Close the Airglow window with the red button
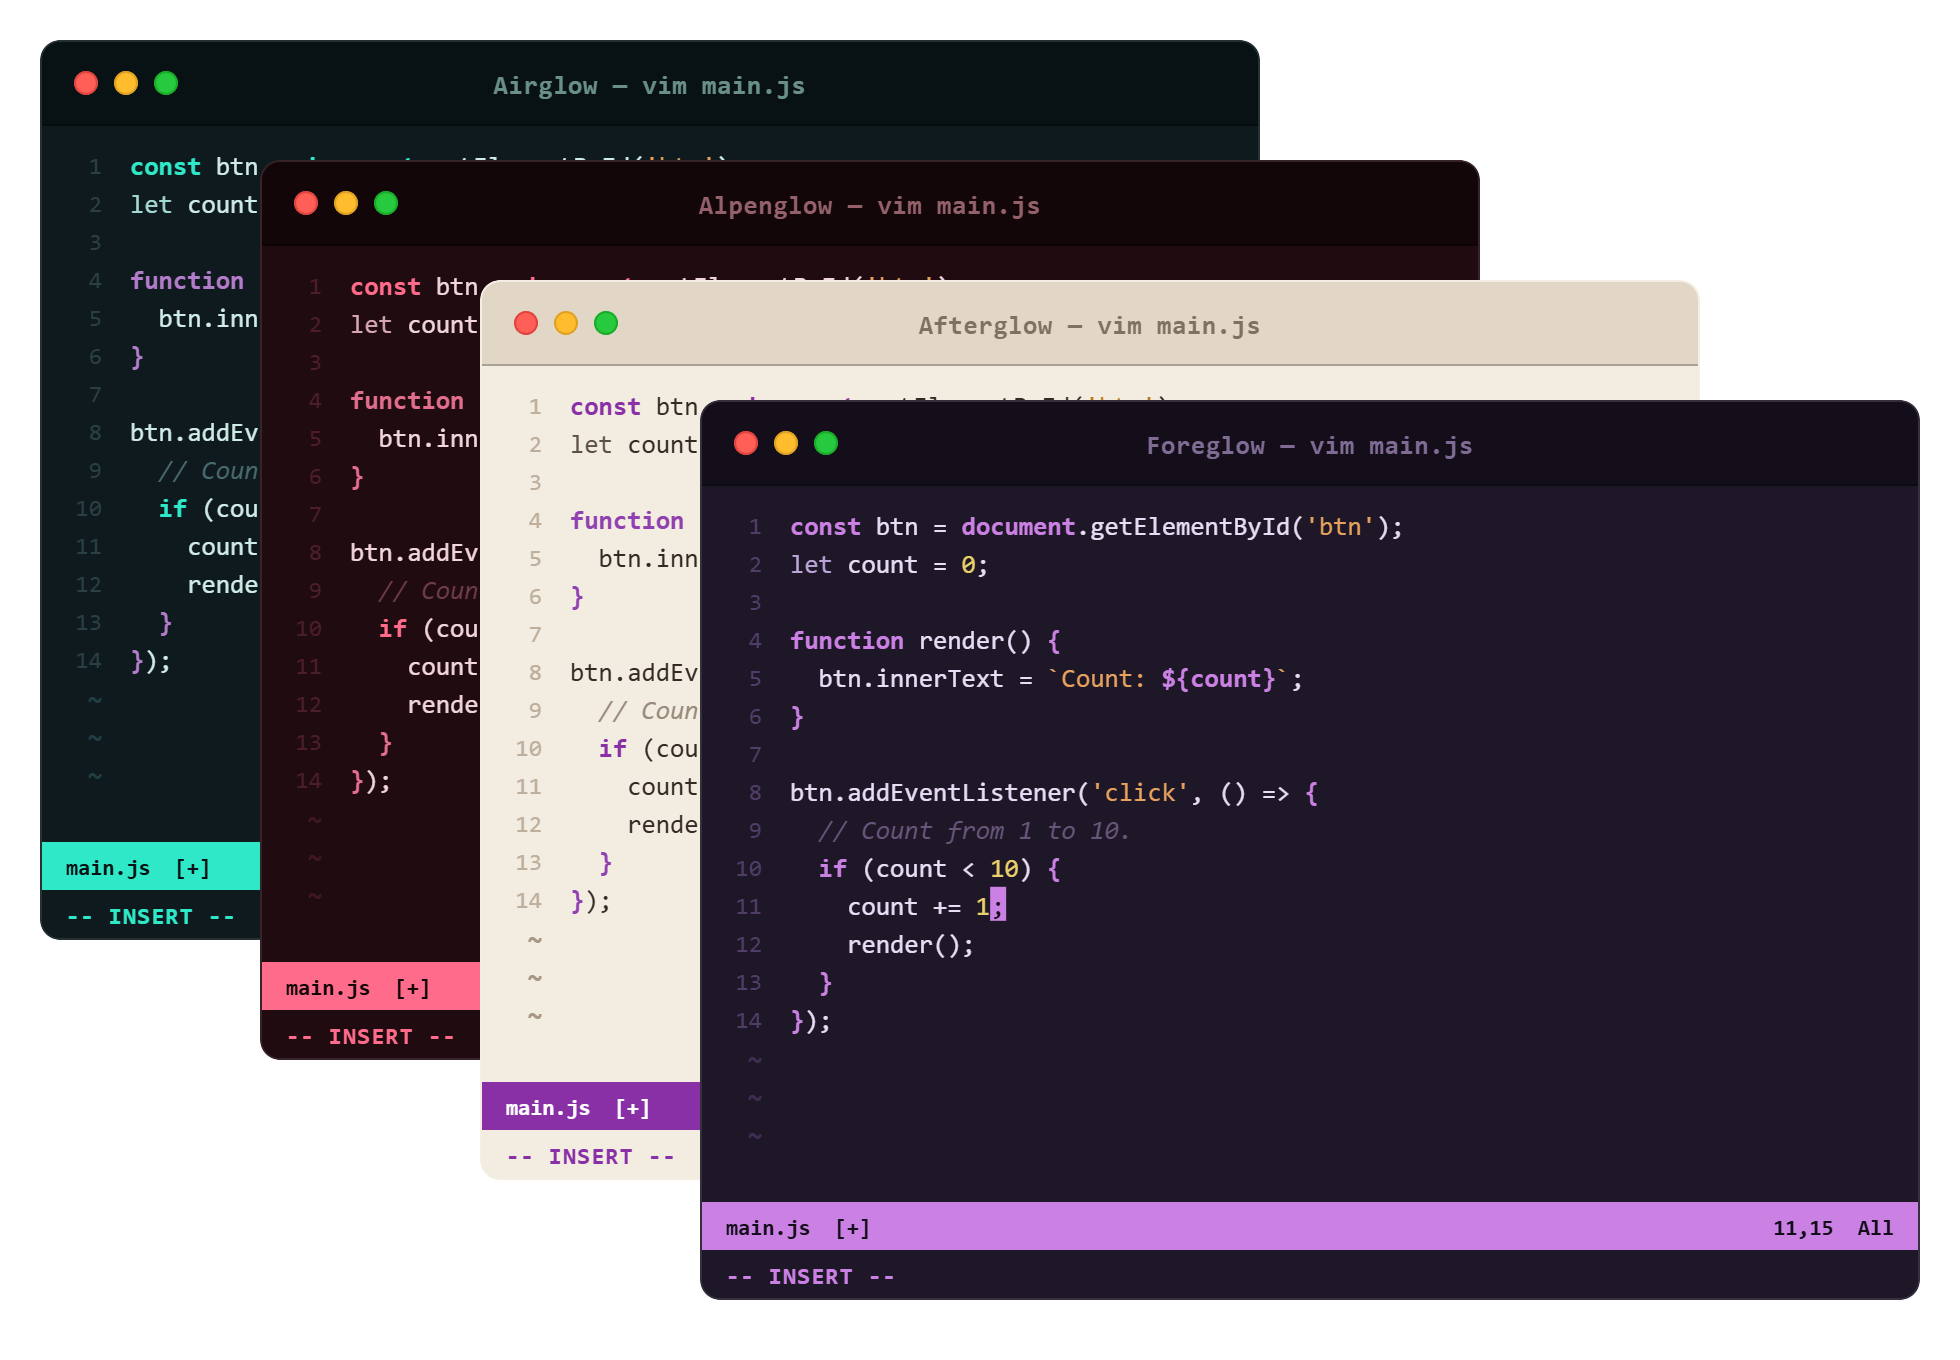Viewport: 1960px width, 1360px height. [x=86, y=83]
